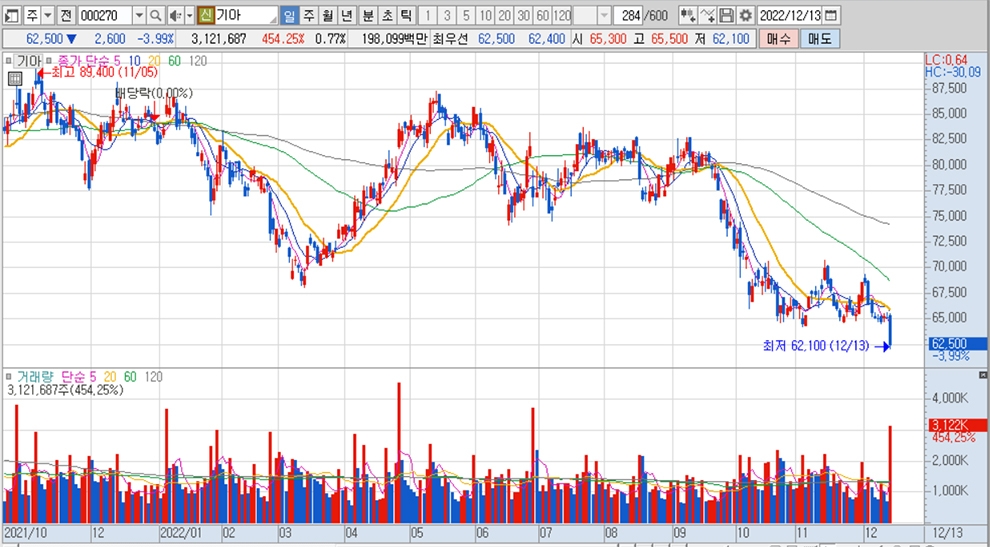Click the 284 candle count input field

pos(631,16)
